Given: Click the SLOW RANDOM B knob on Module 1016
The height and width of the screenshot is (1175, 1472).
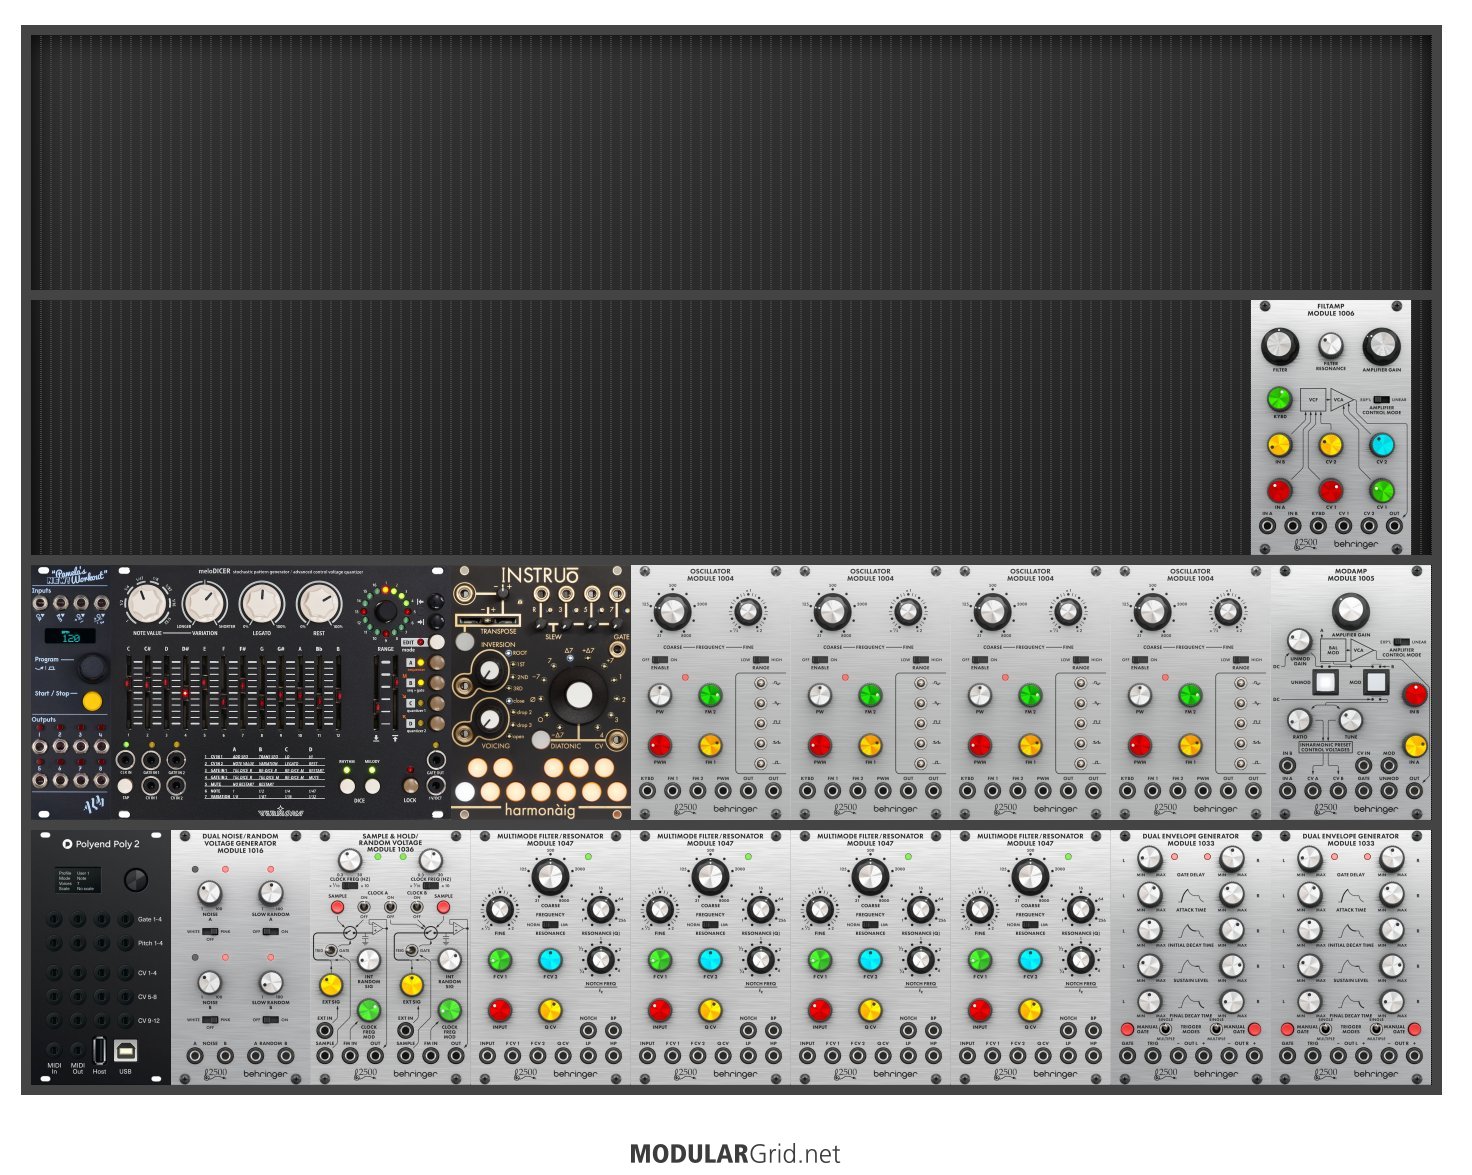Looking at the screenshot, I should coord(271,982).
